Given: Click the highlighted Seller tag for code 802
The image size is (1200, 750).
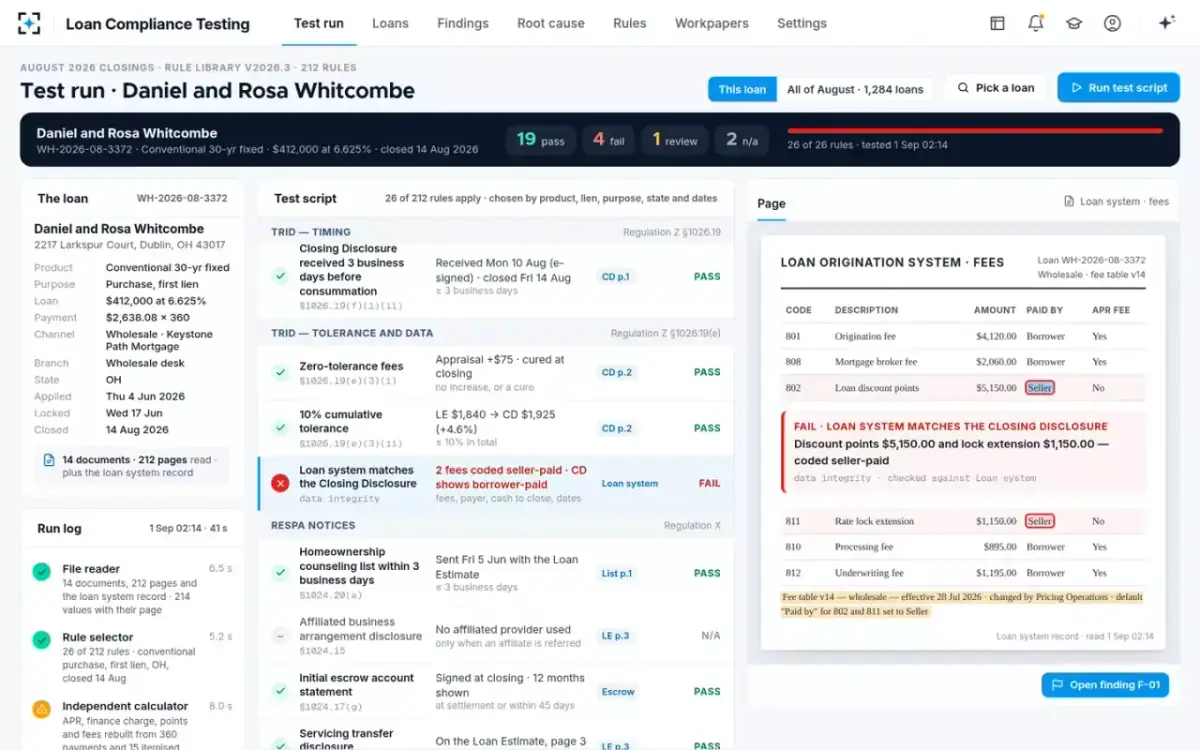Looking at the screenshot, I should click(x=1040, y=388).
